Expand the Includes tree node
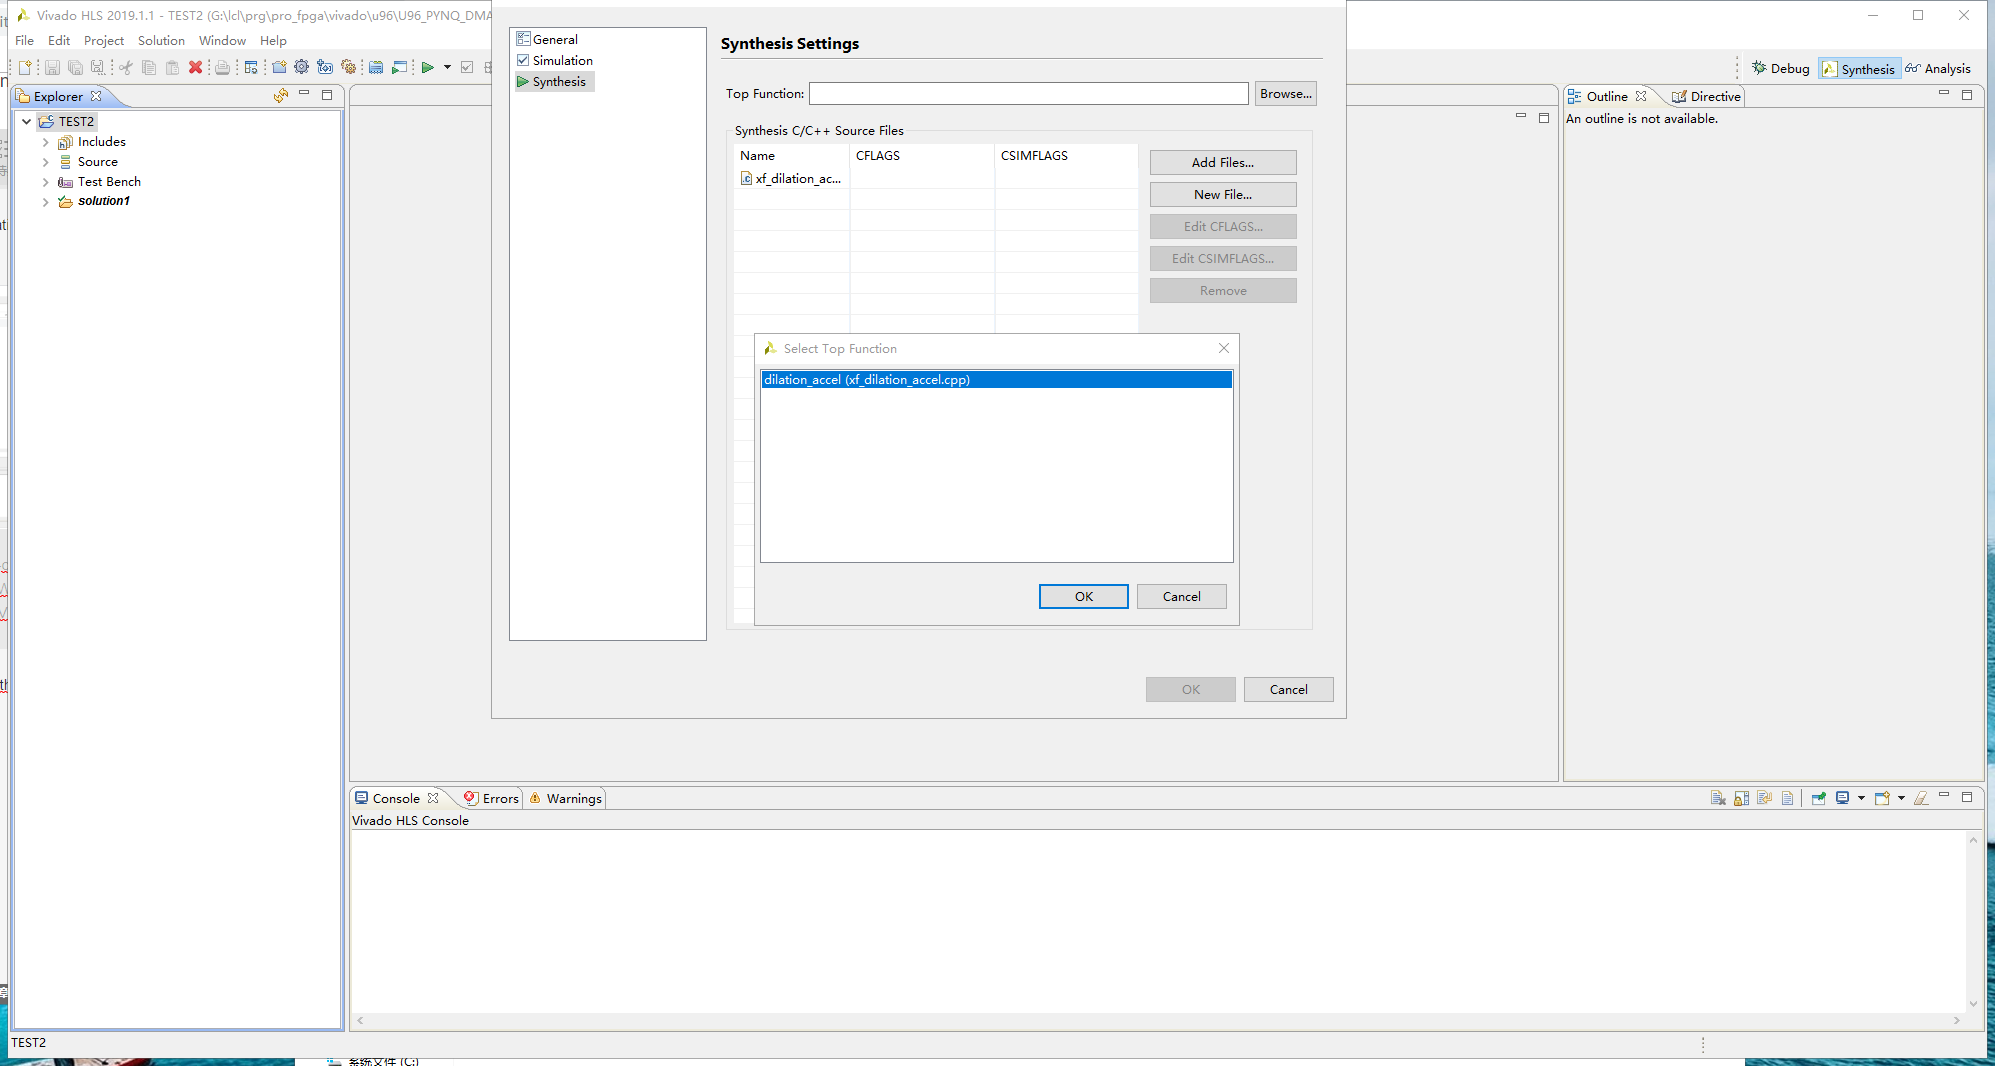The width and height of the screenshot is (1995, 1066). (x=45, y=142)
